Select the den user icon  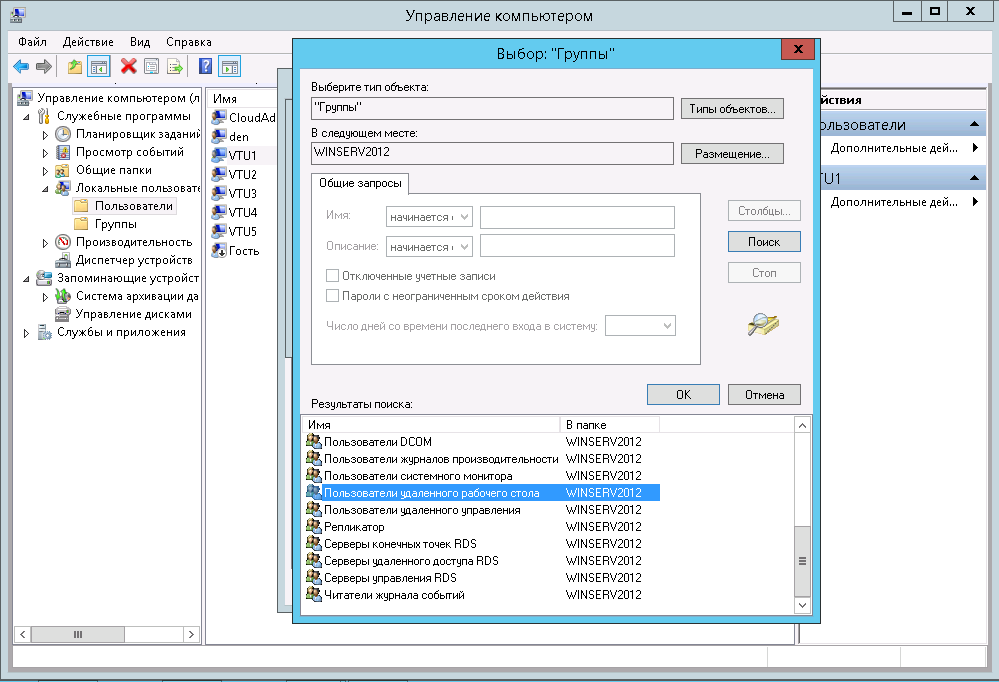[219, 136]
